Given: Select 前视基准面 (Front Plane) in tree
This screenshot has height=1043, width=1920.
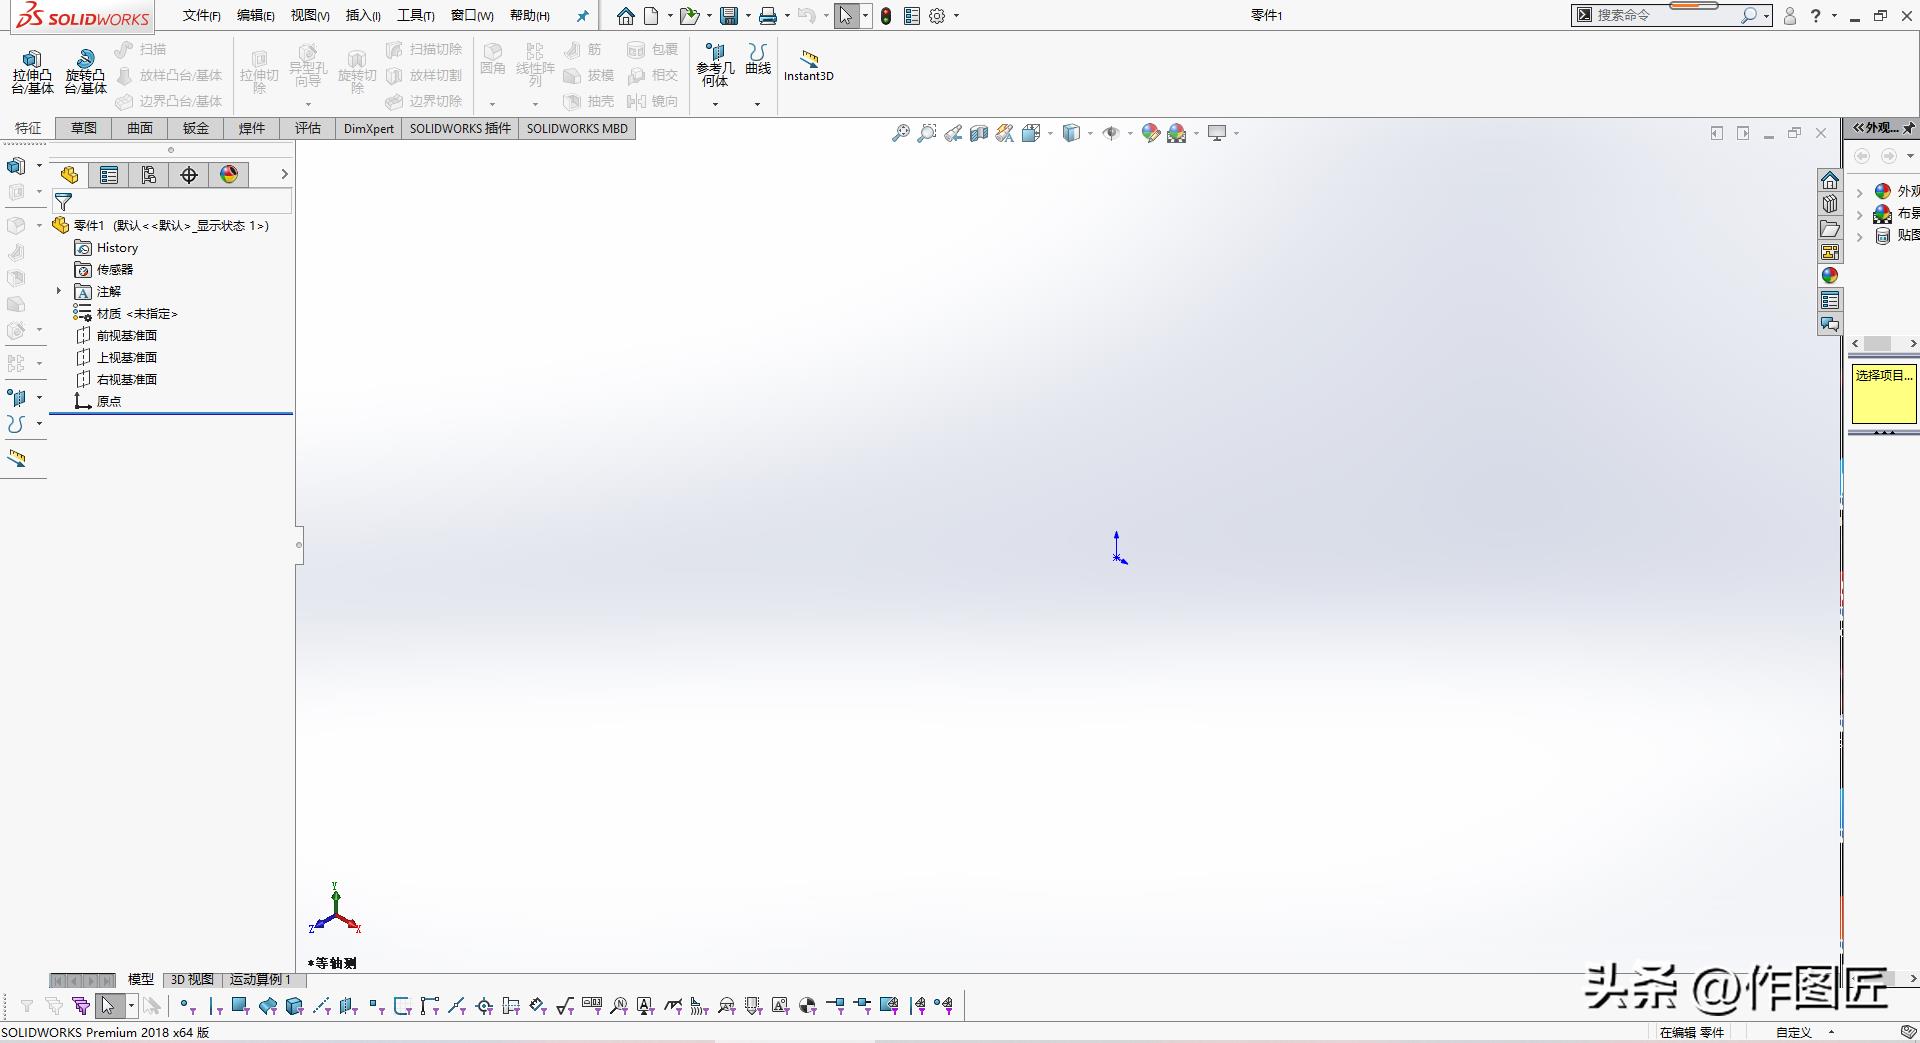Looking at the screenshot, I should [x=126, y=335].
